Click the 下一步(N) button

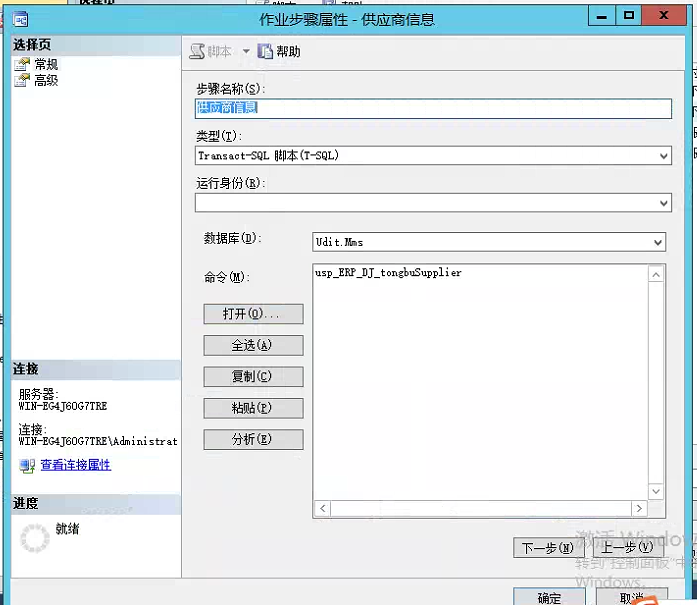pos(547,548)
